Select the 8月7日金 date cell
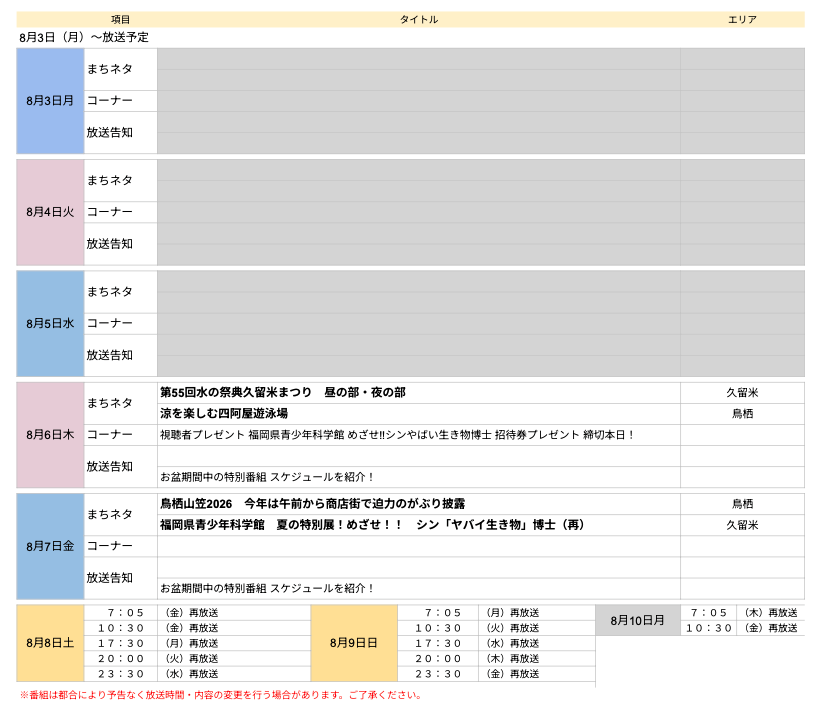The image size is (821, 713). pyautogui.click(x=50, y=546)
